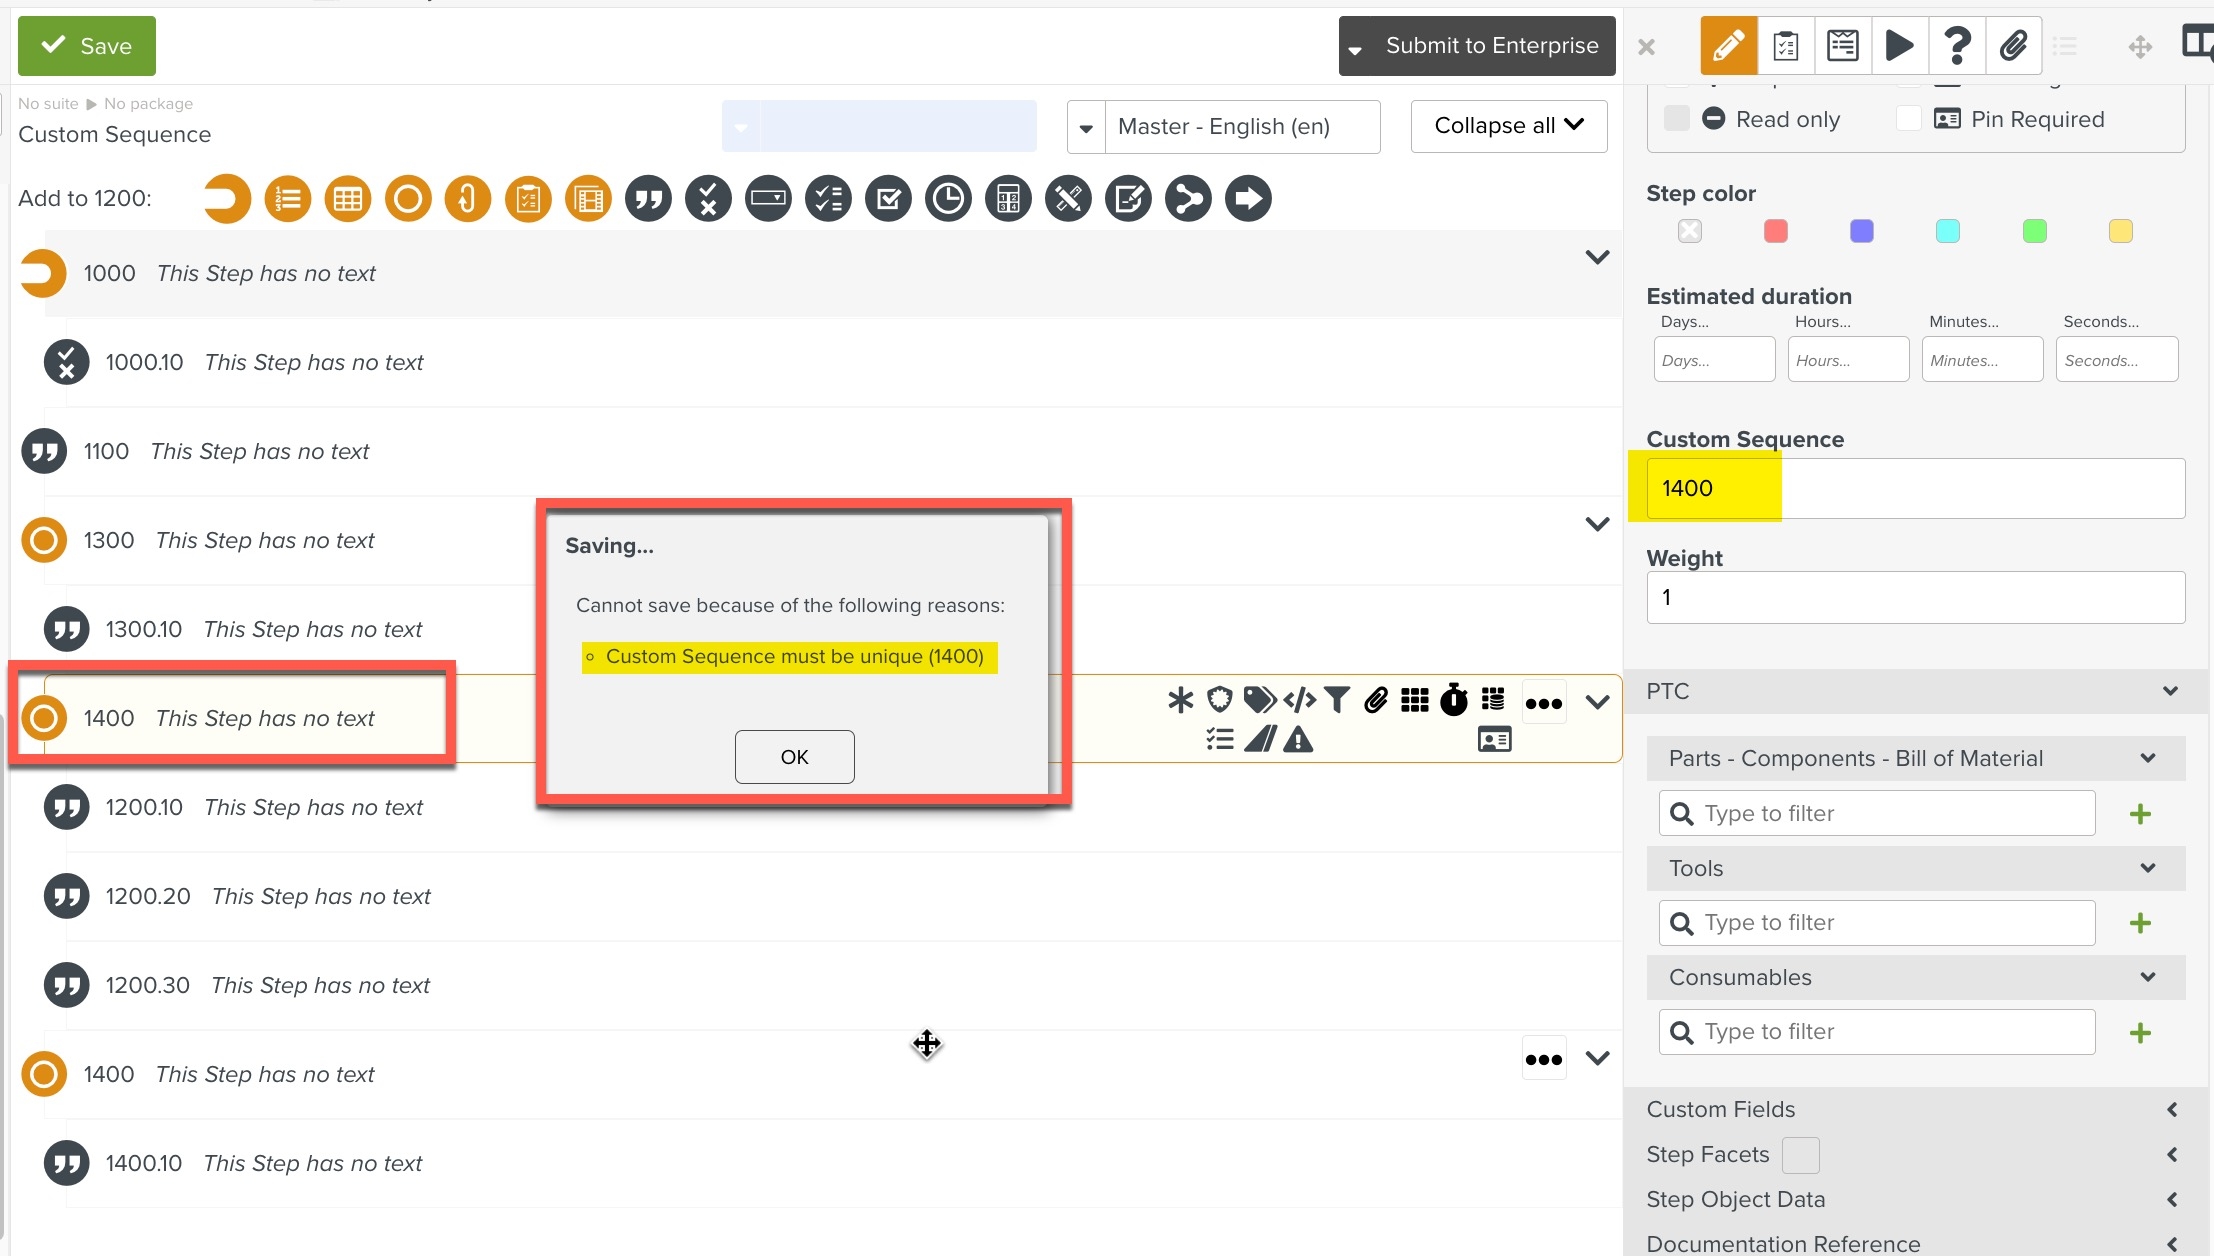Open the Master - English language dropdown

pos(1223,127)
